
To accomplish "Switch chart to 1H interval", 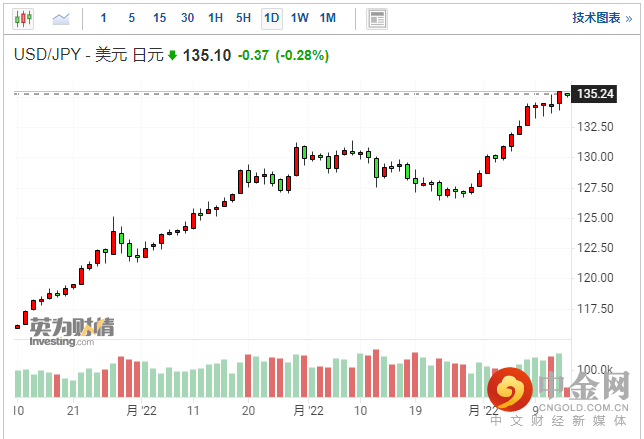I will (x=215, y=18).
